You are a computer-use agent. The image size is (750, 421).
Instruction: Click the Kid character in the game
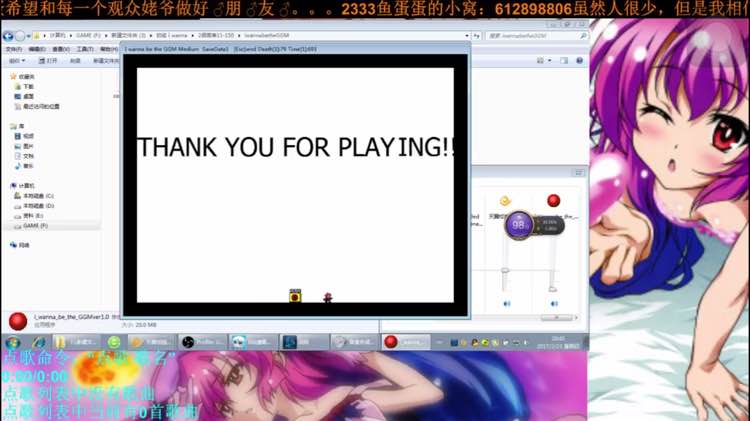(x=327, y=298)
